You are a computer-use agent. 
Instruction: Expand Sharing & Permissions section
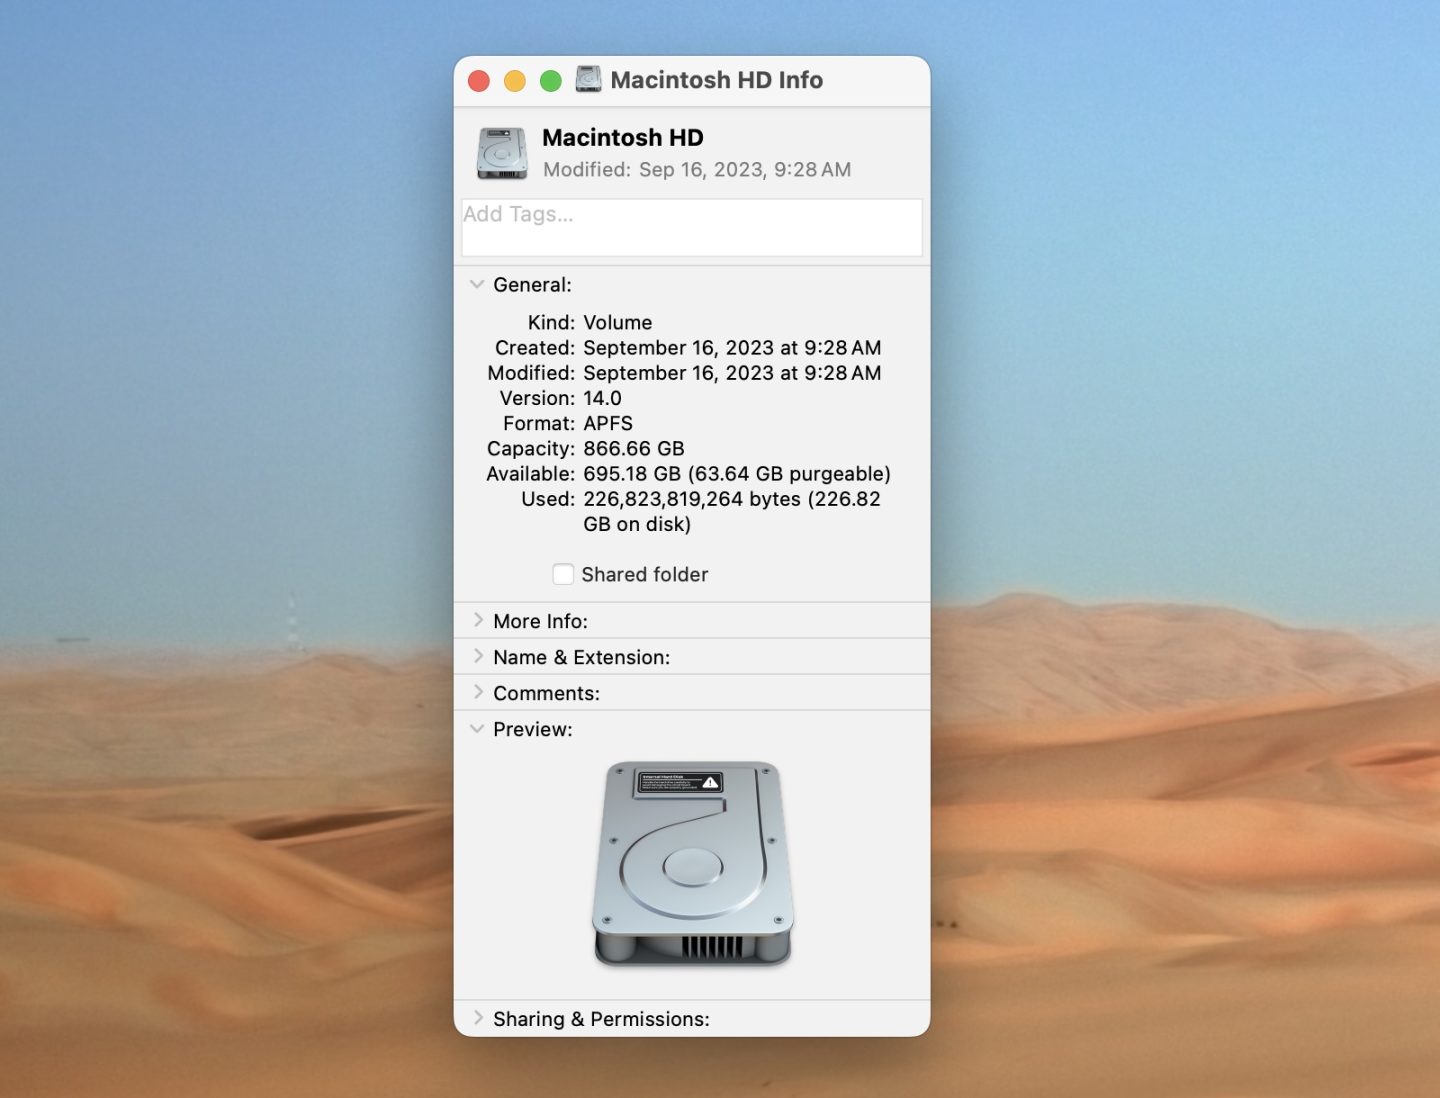tap(477, 1018)
